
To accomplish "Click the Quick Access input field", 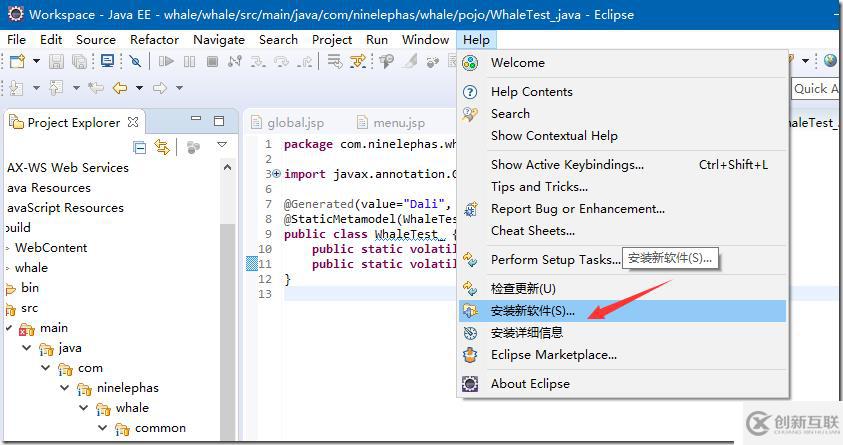I will (815, 89).
